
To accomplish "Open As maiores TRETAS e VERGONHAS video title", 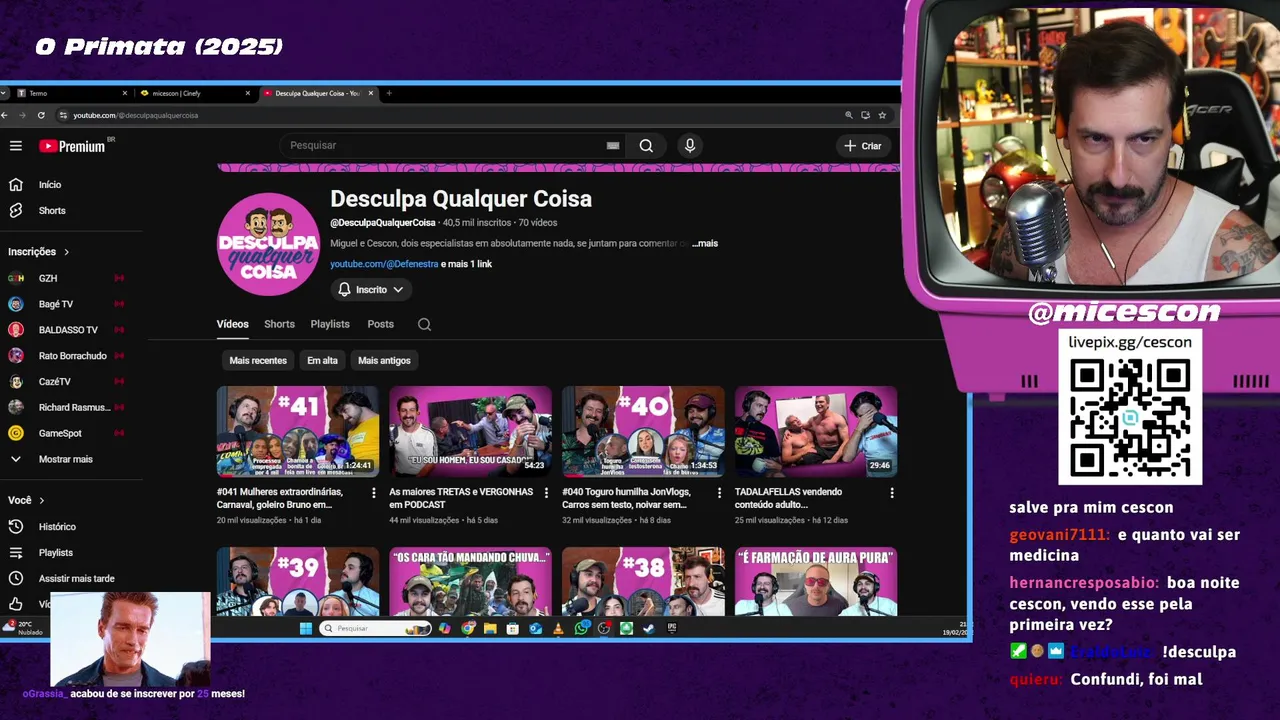I will 461,498.
